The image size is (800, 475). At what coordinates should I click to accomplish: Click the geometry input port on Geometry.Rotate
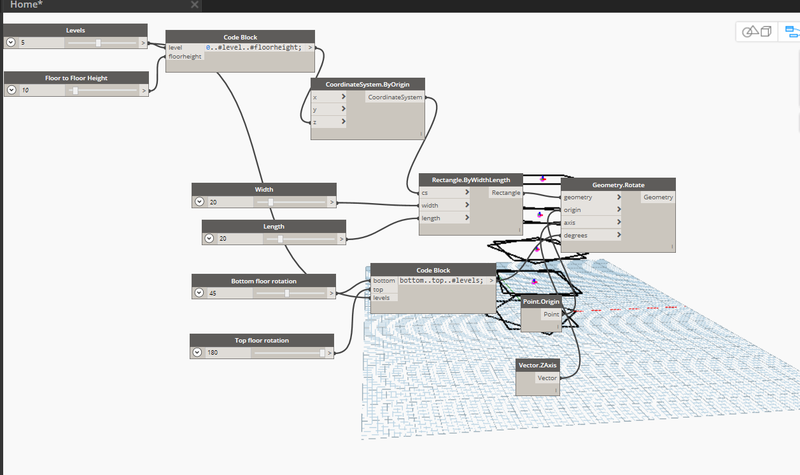coord(591,197)
